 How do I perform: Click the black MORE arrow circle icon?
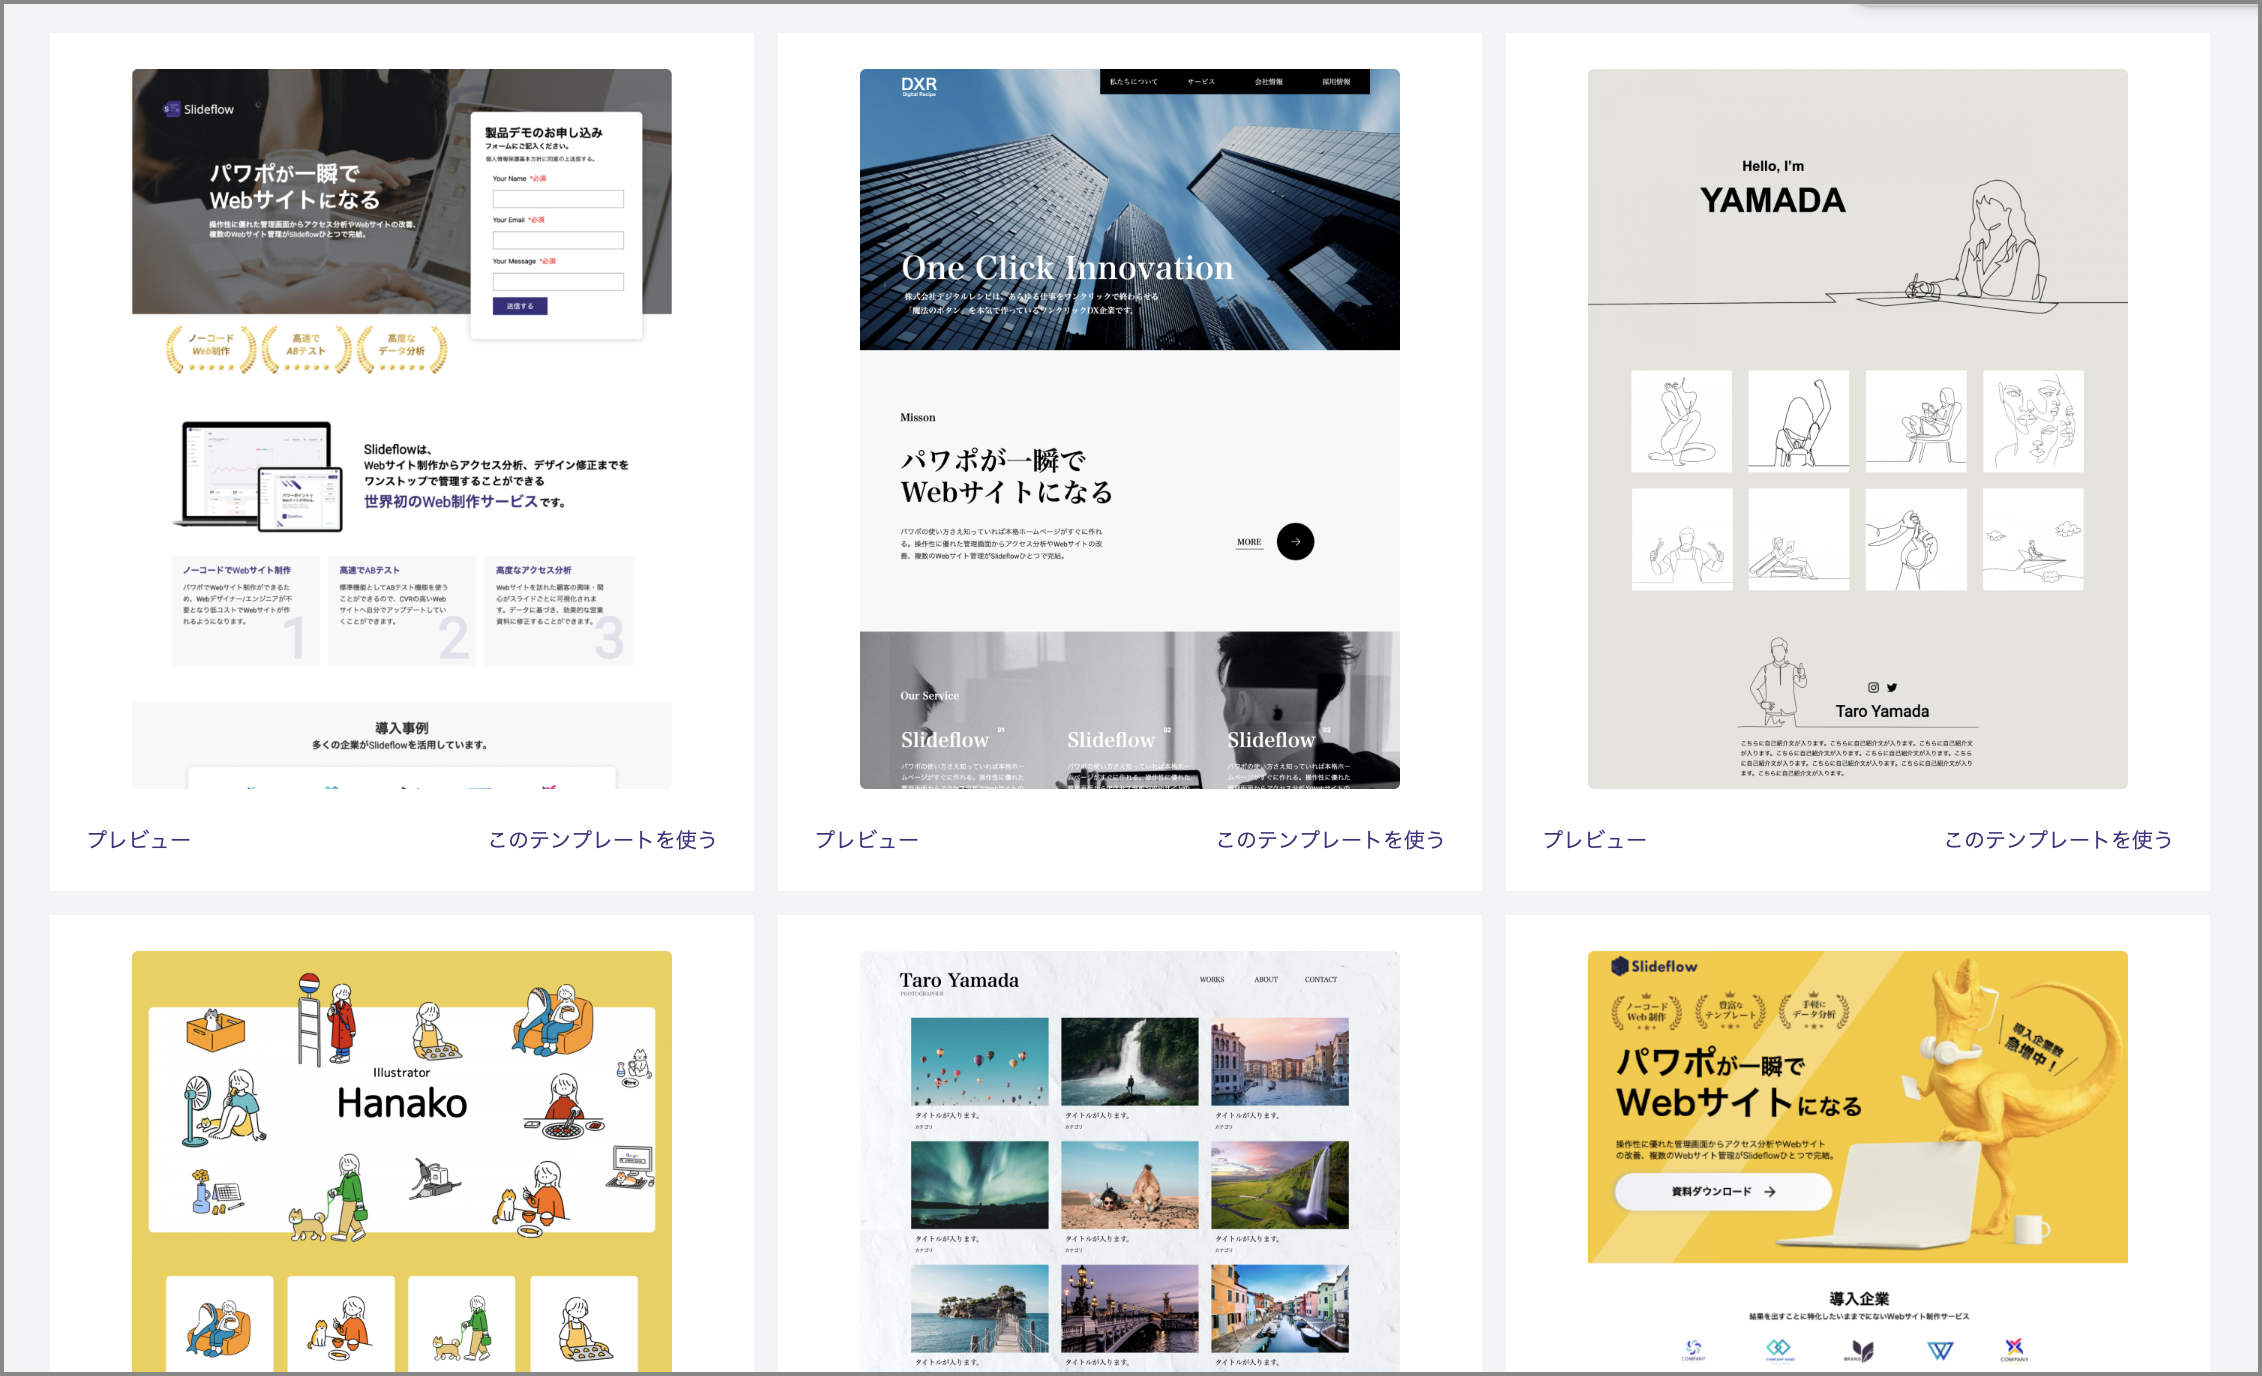pos(1295,542)
